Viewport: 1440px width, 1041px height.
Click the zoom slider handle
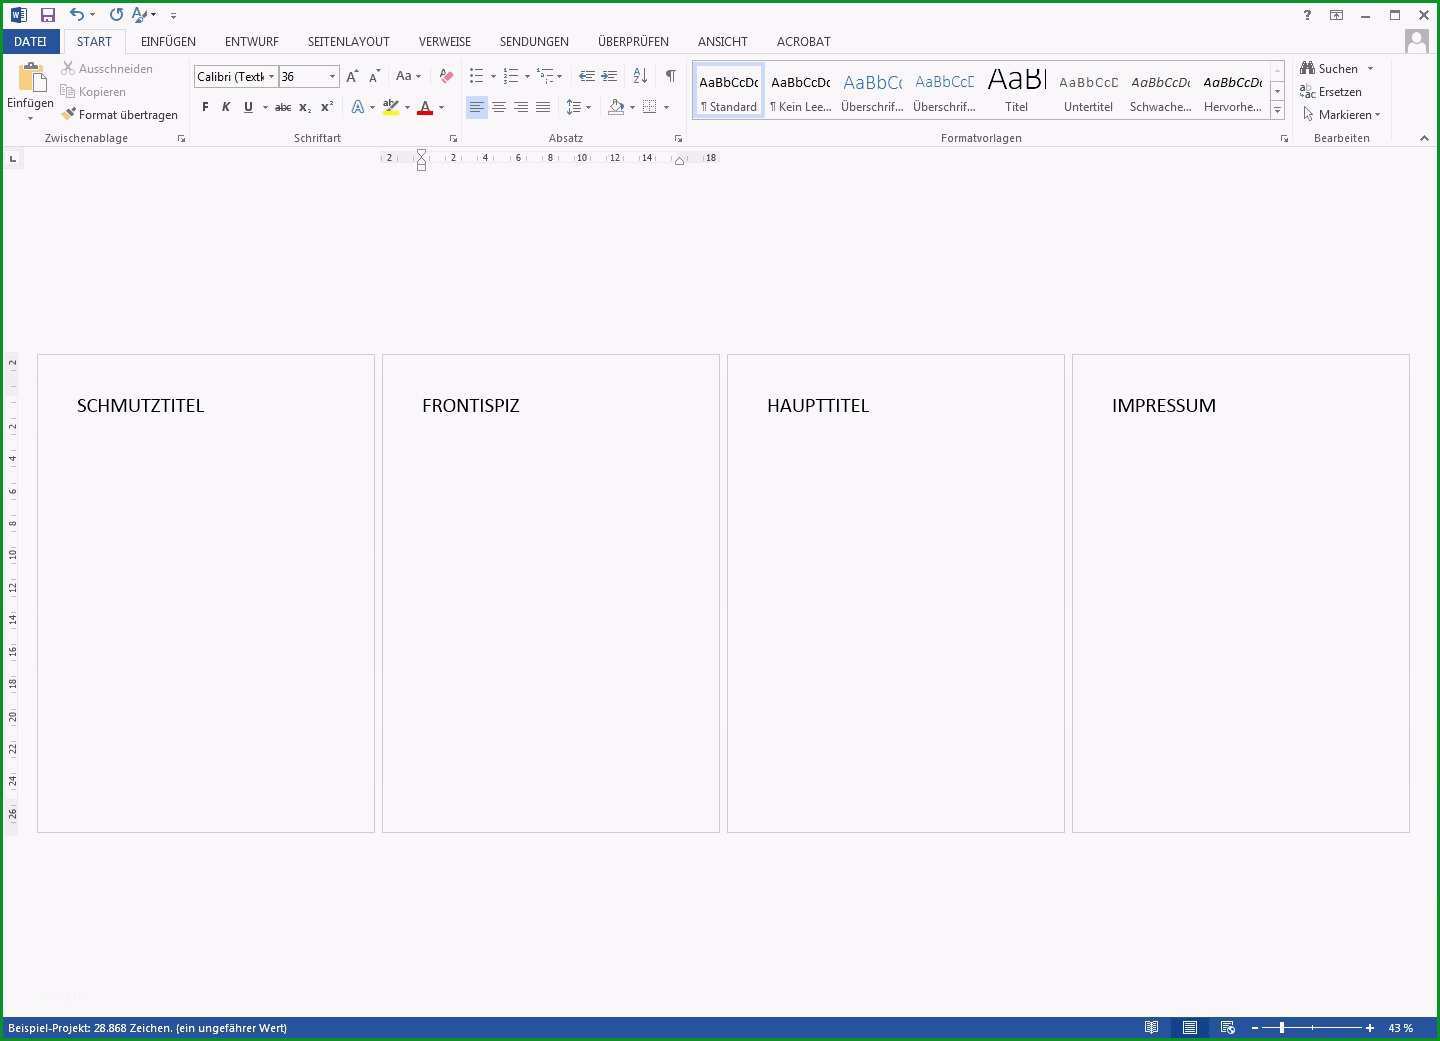point(1282,1027)
